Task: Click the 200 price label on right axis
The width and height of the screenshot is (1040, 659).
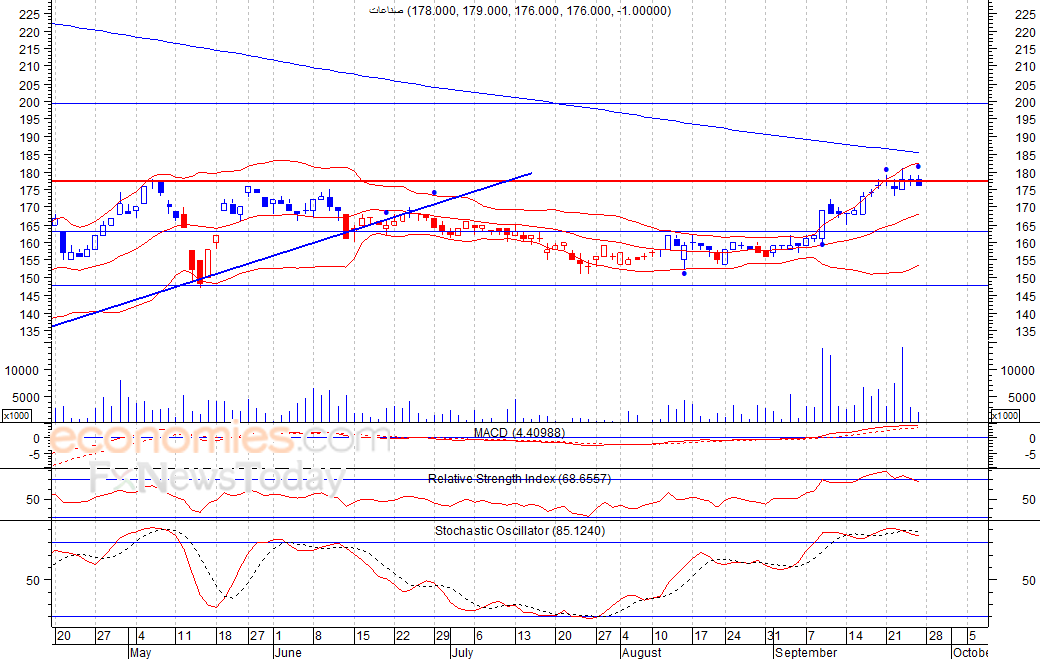Action: pos(1011,103)
